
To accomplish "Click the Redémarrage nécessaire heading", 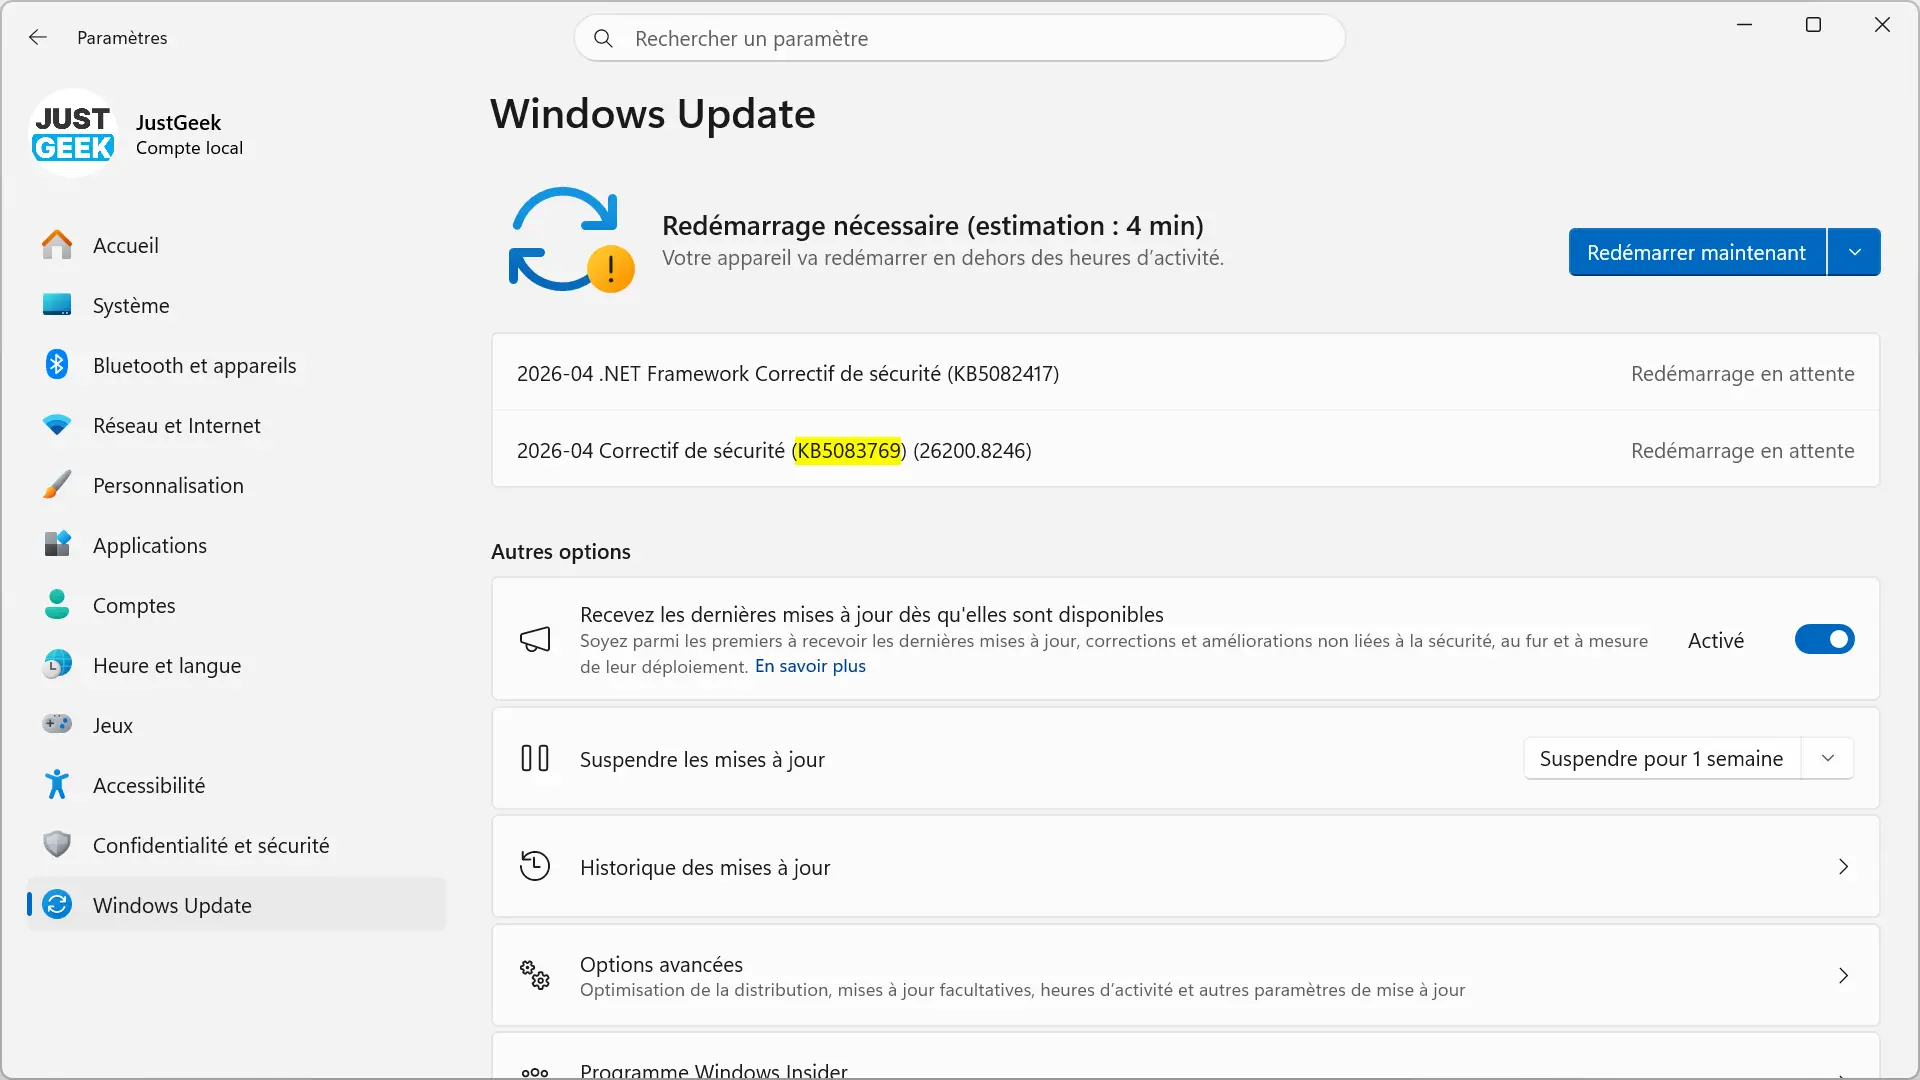I will coord(933,226).
